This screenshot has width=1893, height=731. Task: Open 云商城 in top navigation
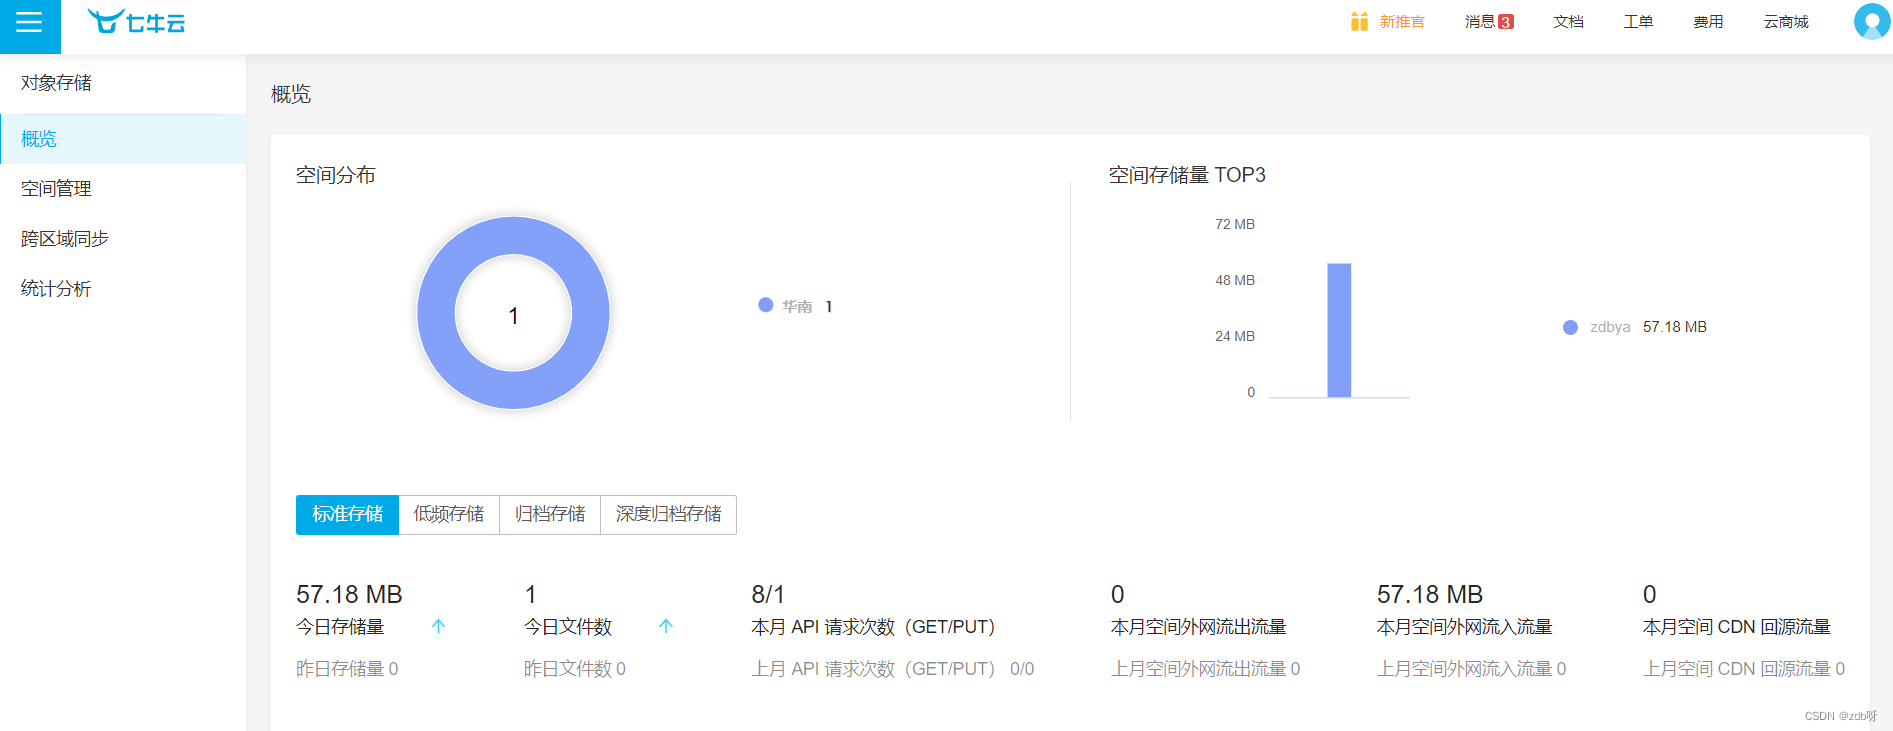pos(1786,22)
